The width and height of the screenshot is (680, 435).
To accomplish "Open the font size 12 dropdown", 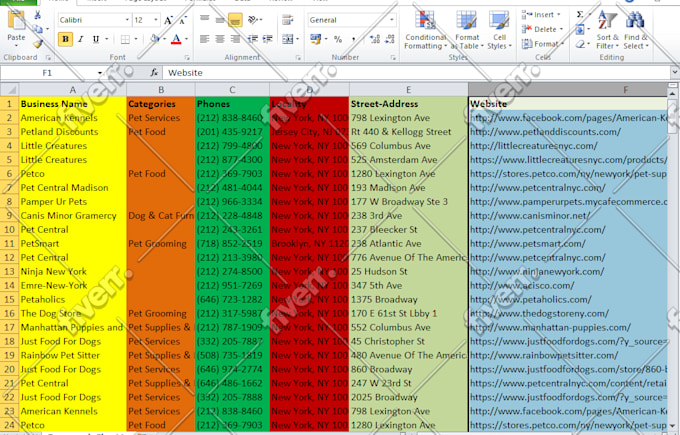I will tap(156, 20).
